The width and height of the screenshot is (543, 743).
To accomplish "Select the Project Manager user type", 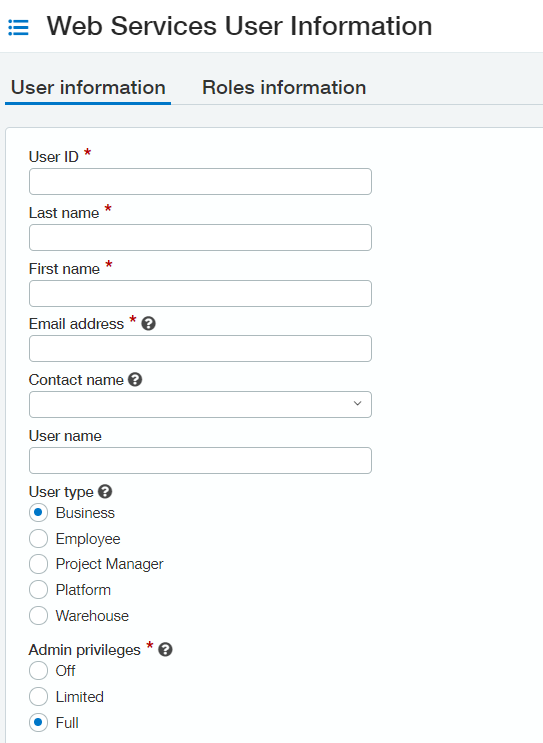I will point(38,564).
